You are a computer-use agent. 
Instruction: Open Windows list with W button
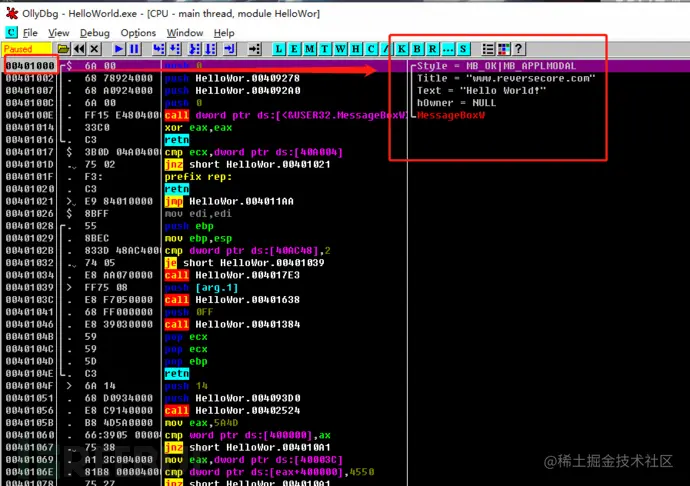coord(340,49)
